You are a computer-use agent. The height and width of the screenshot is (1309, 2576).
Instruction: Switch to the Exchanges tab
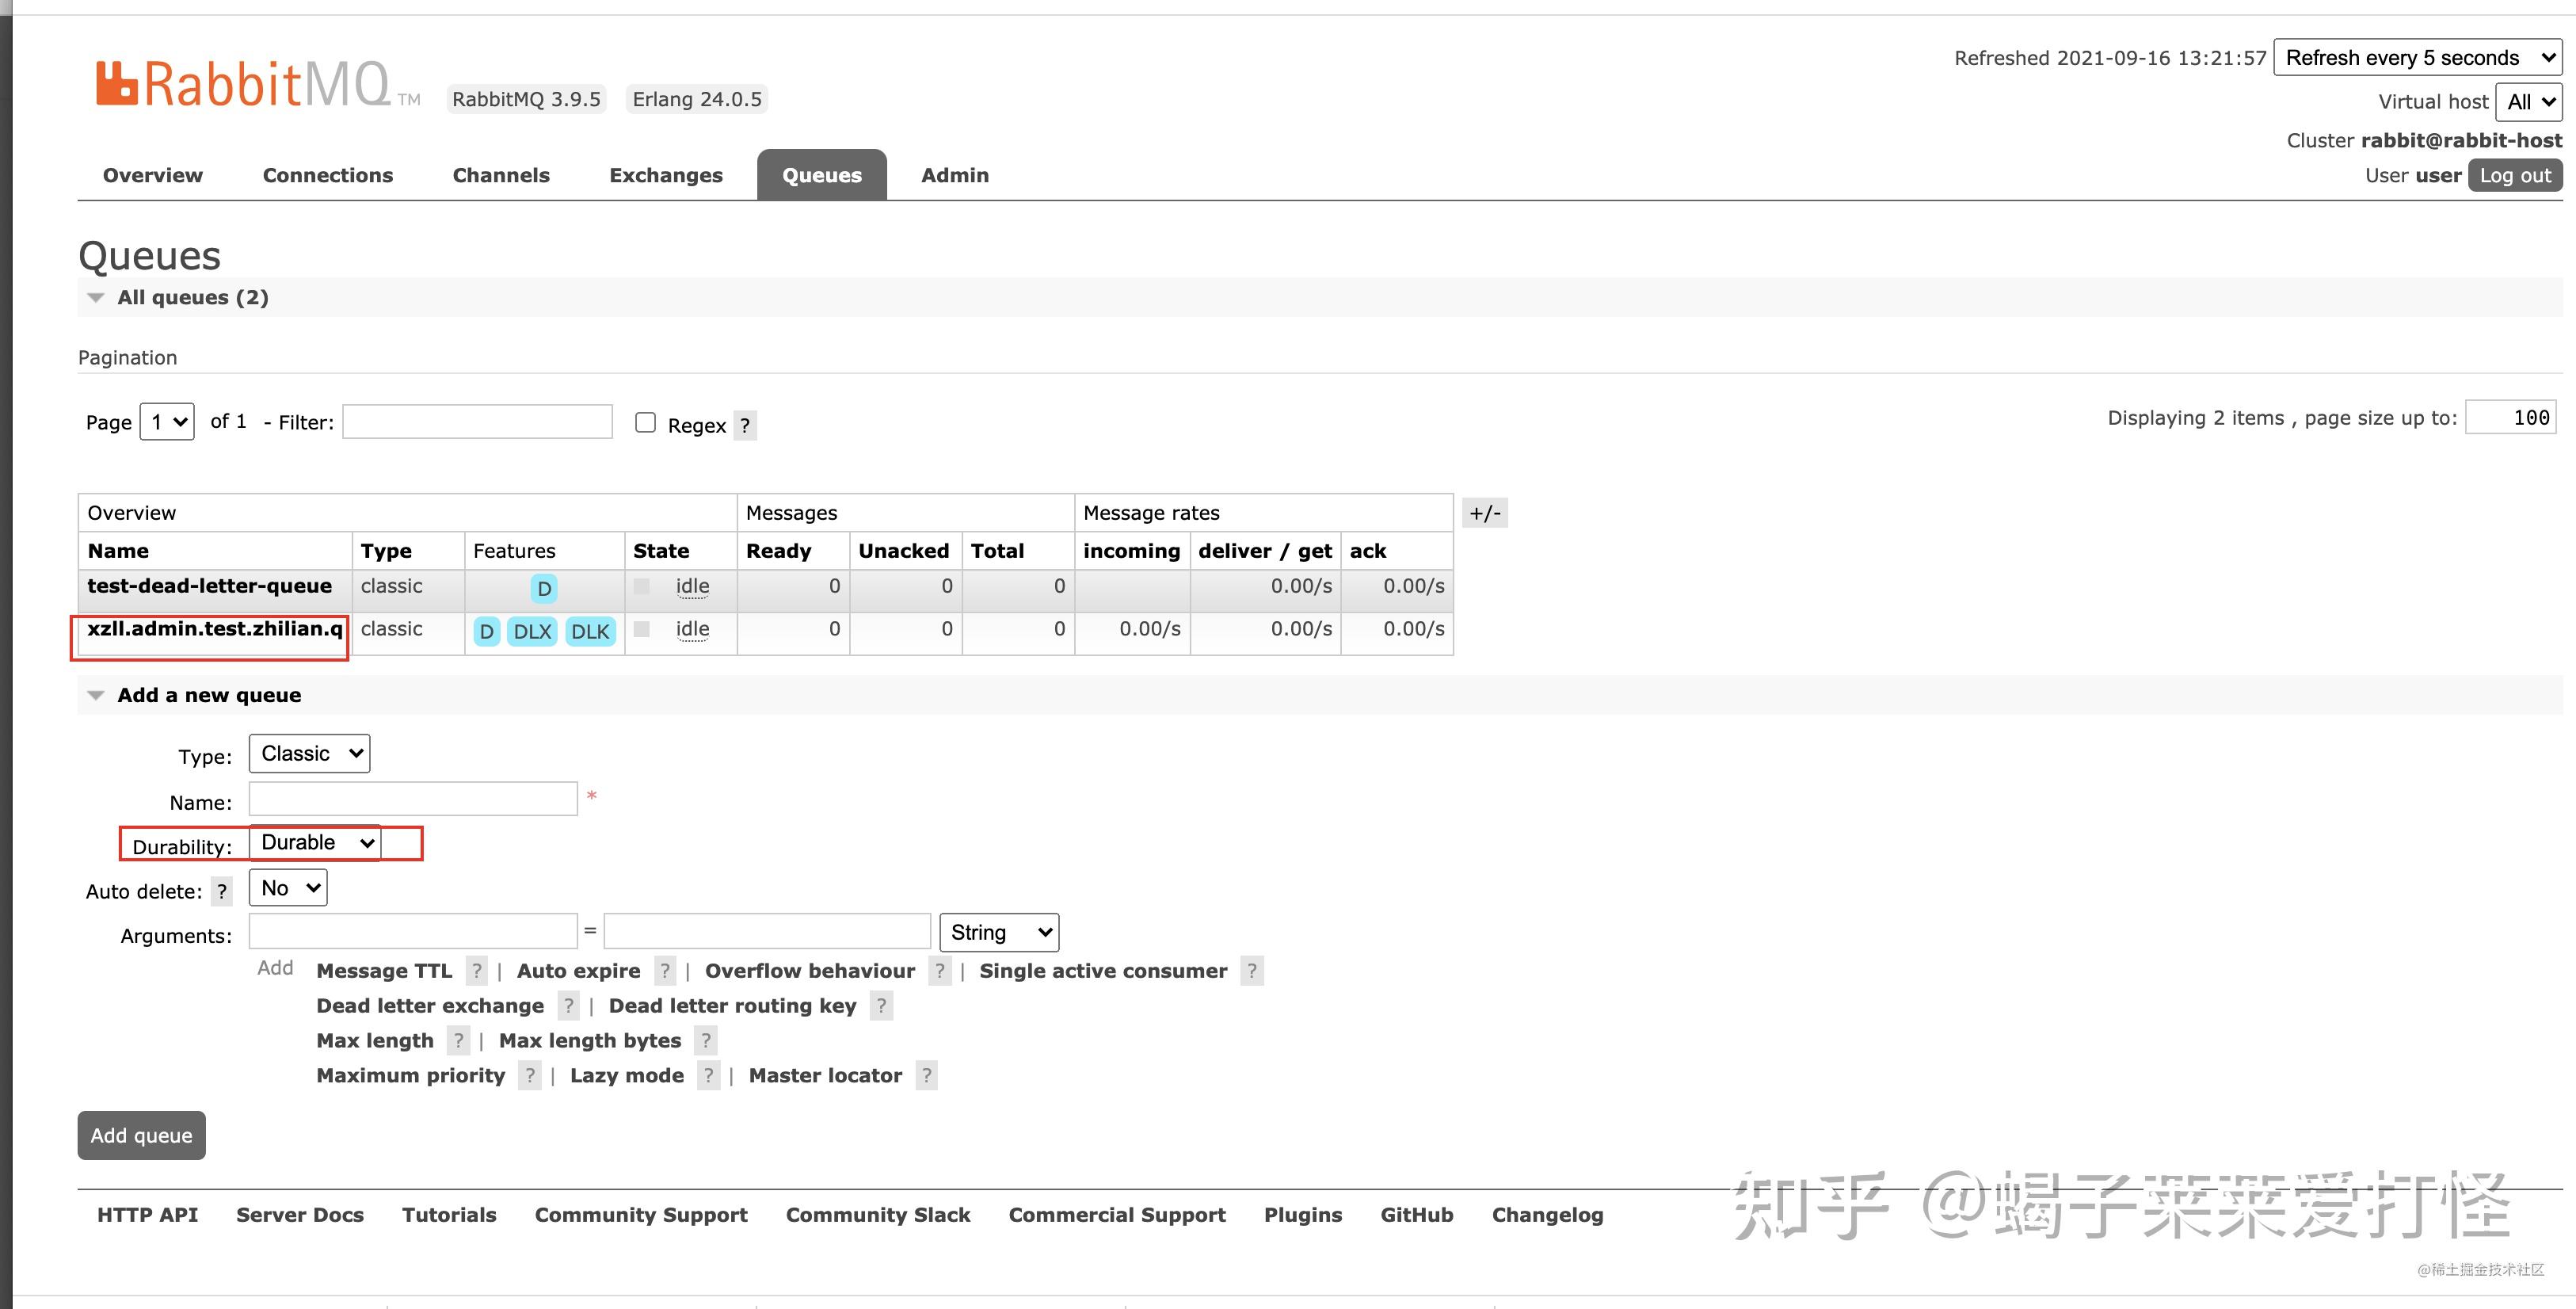[665, 175]
